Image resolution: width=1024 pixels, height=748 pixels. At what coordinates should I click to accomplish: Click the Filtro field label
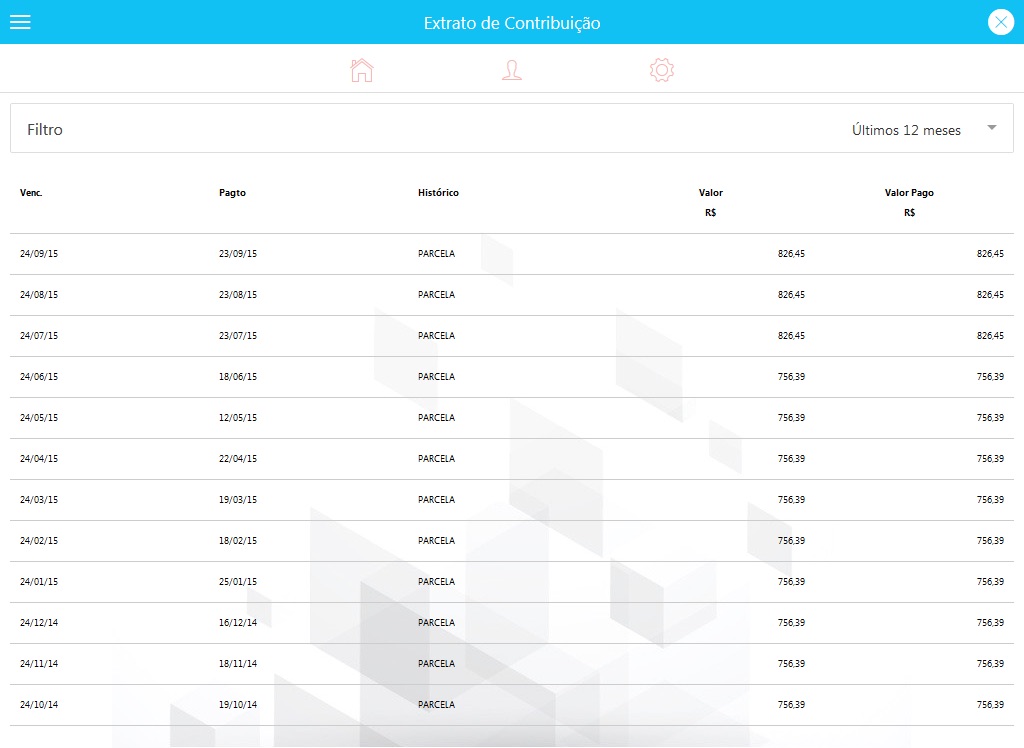pos(45,129)
